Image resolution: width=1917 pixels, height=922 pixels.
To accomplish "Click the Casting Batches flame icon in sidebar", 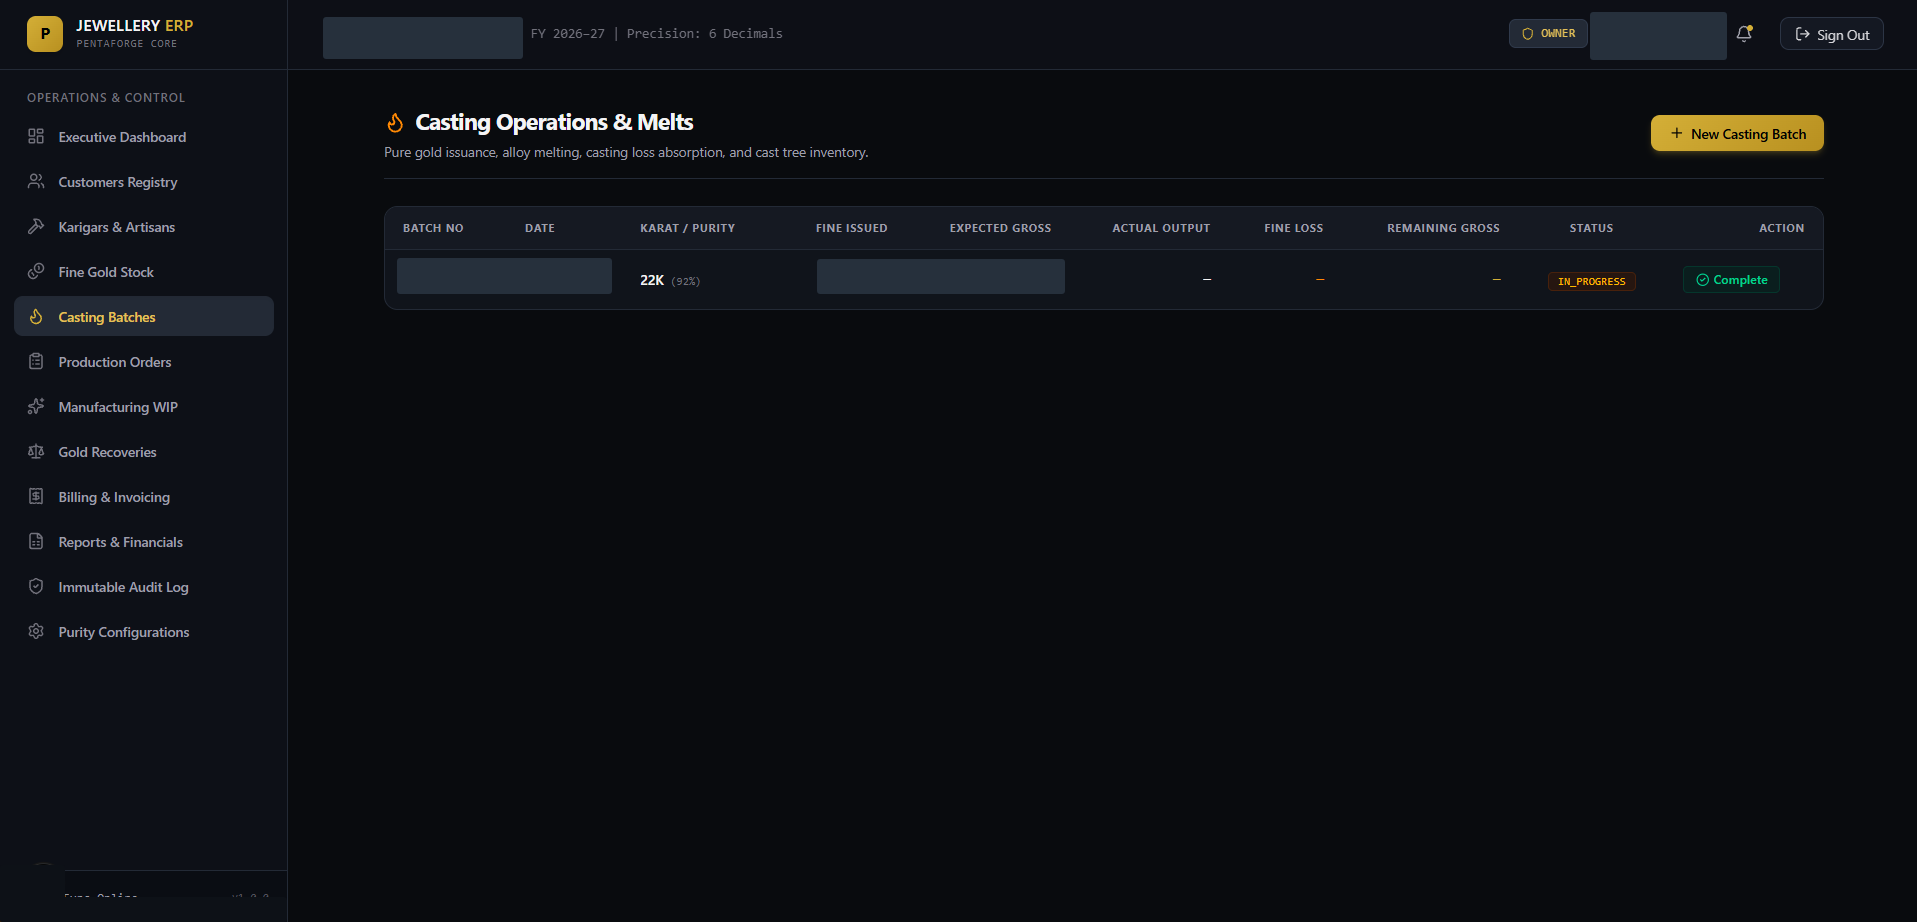I will pos(36,316).
